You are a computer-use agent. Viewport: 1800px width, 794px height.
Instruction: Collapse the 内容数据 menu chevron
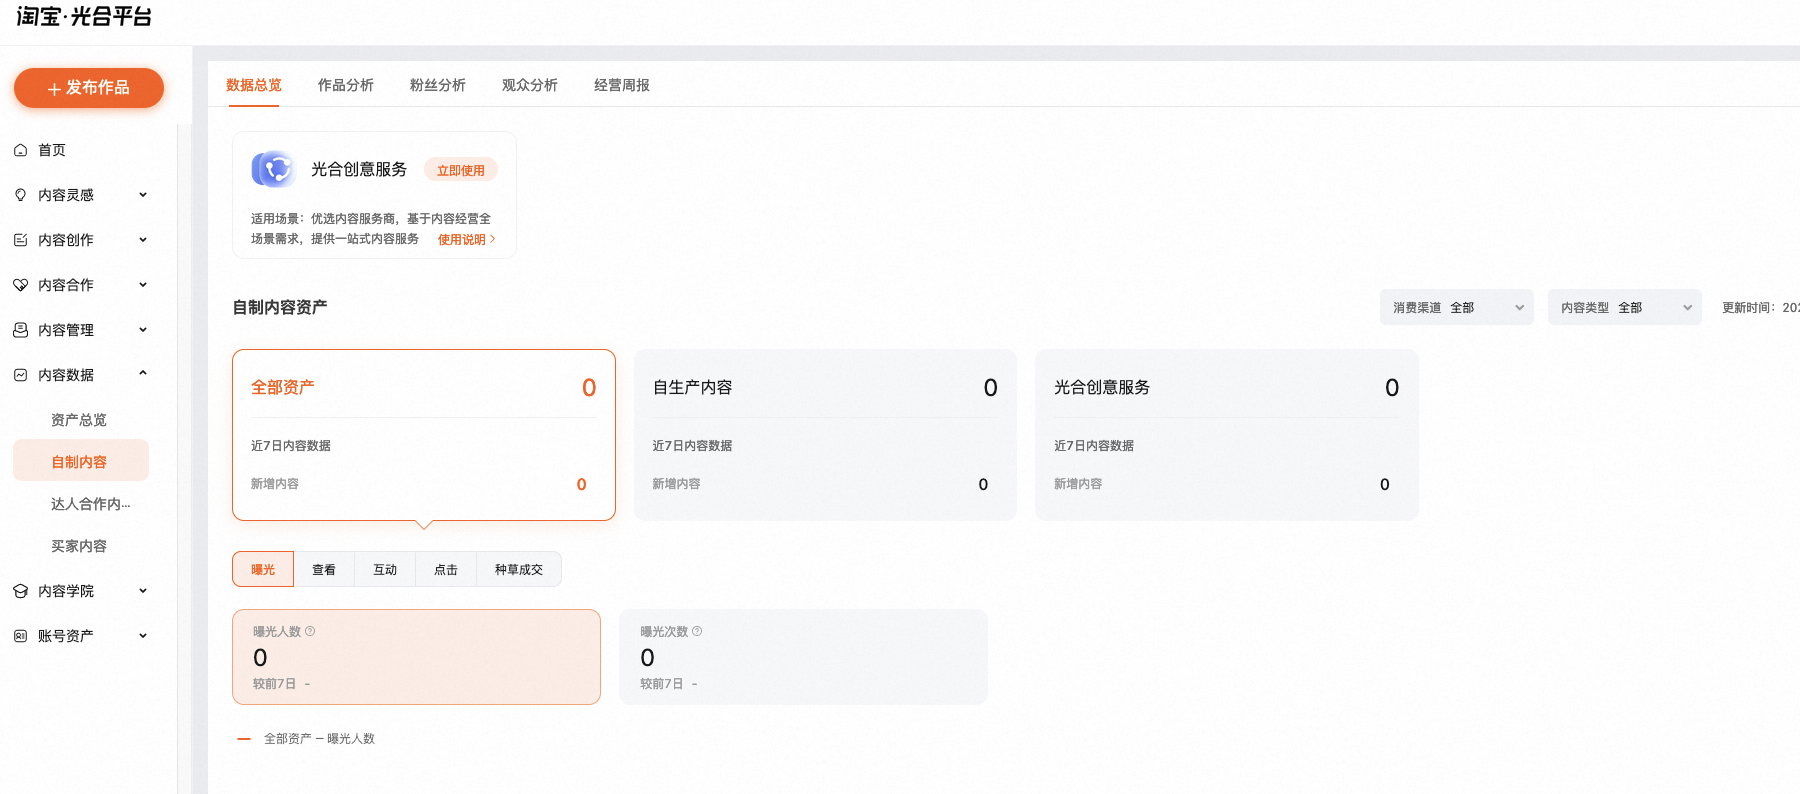coord(143,374)
